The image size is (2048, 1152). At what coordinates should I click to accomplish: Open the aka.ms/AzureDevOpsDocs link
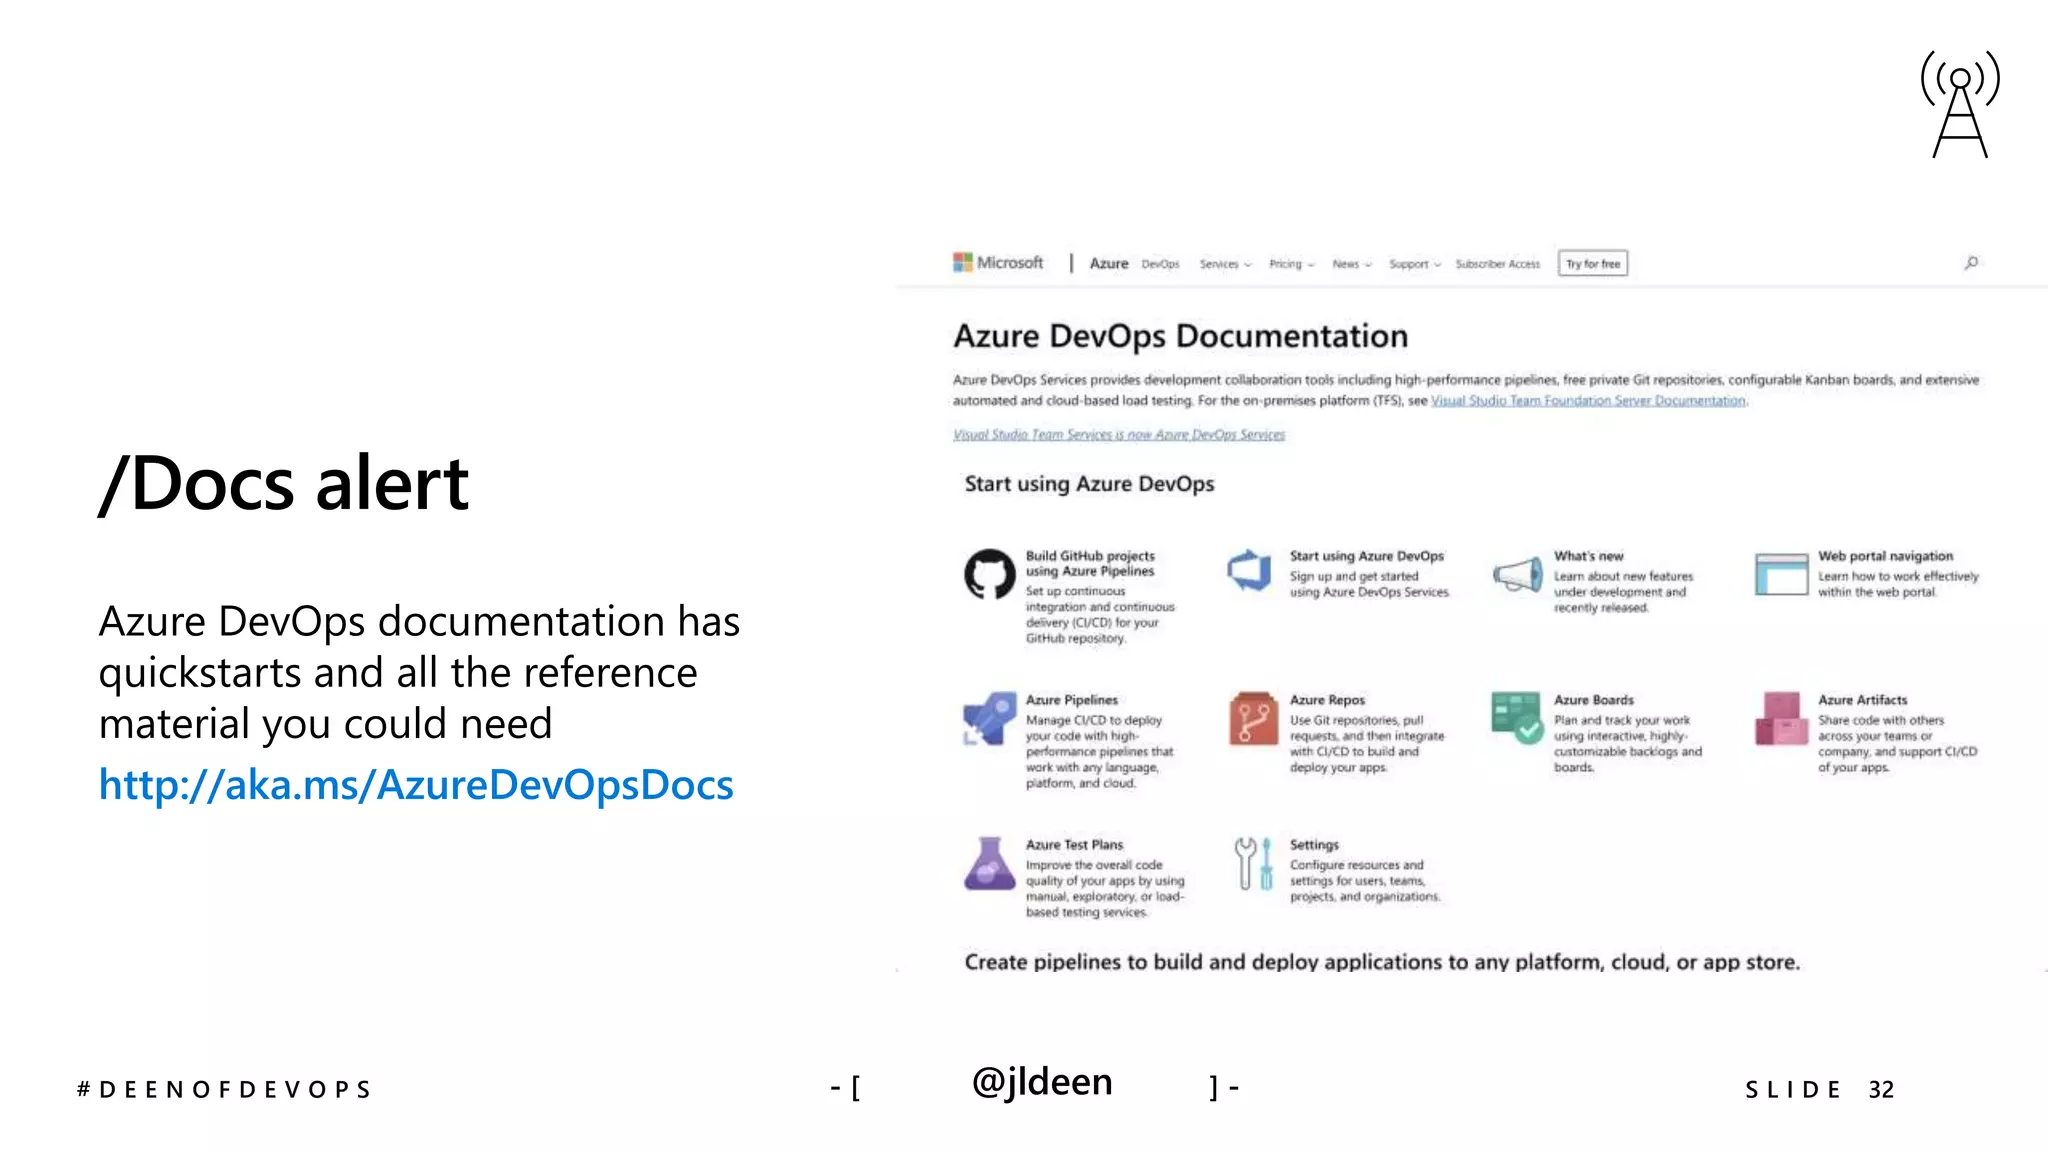tap(416, 785)
